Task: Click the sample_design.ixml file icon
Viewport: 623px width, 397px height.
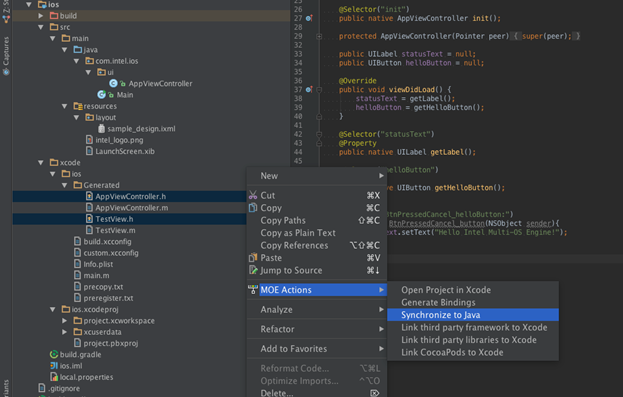Action: 101,128
